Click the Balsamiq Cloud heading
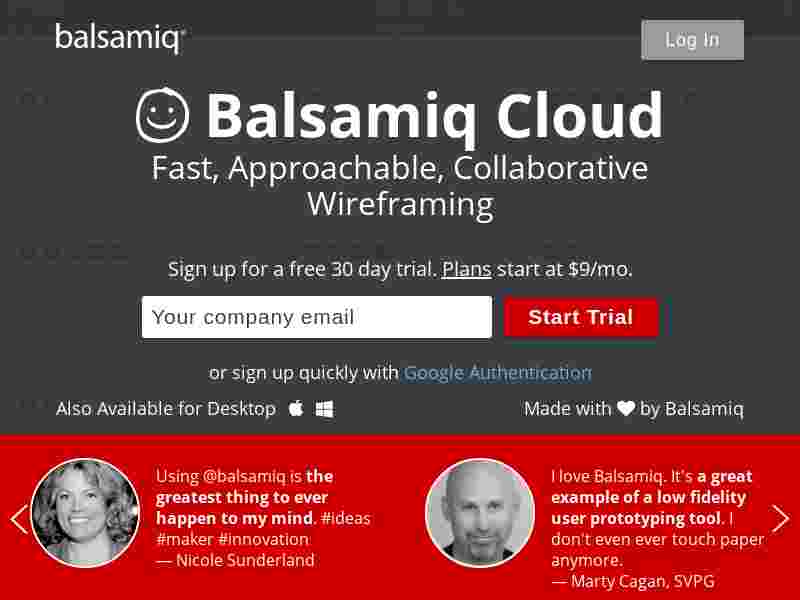This screenshot has height=600, width=800. pos(435,115)
